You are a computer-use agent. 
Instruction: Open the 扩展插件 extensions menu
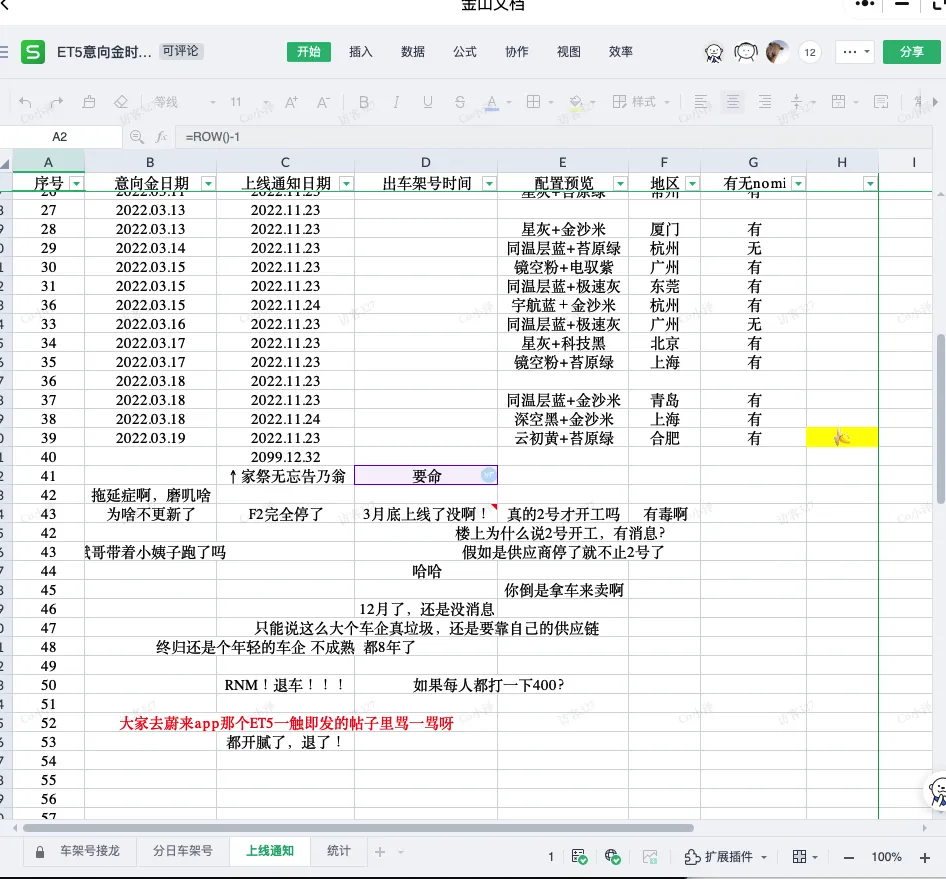pos(725,857)
